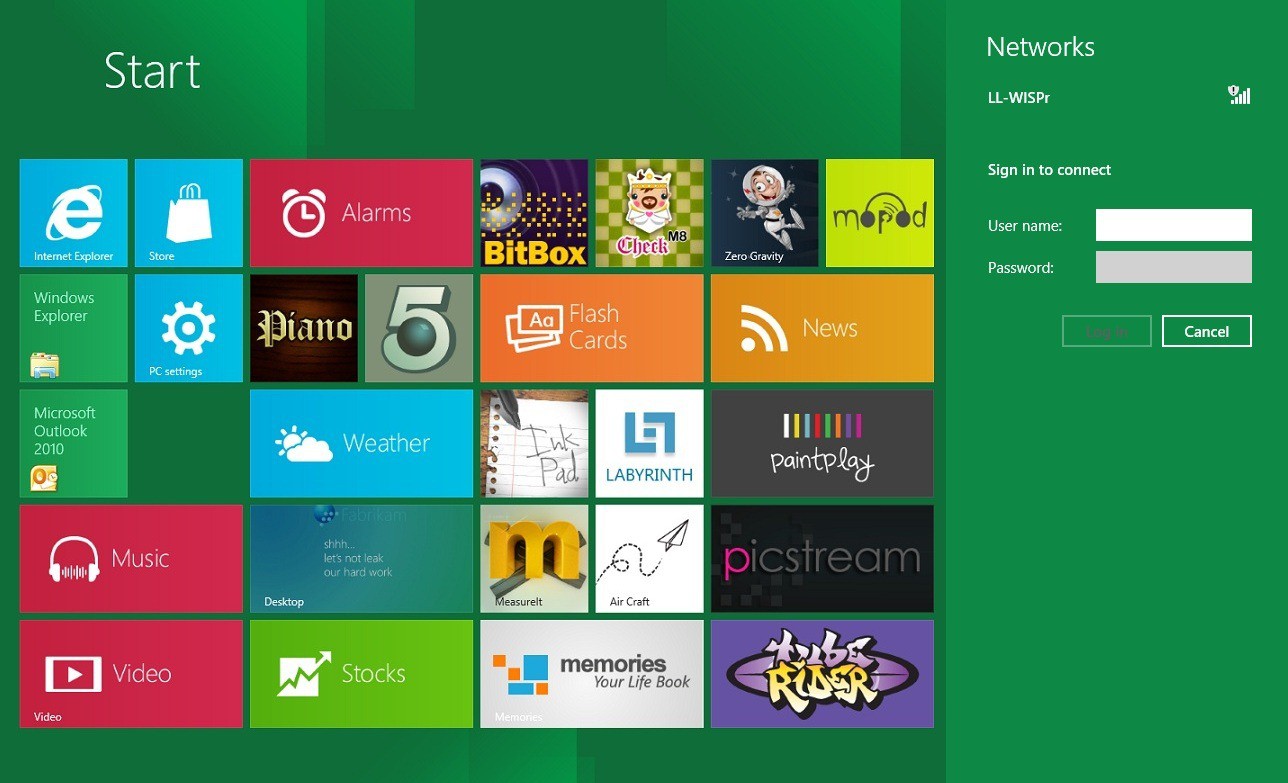Viewport: 1288px width, 783px height.
Task: Launch Microsoft Outlook 2010
Action: [x=72, y=442]
